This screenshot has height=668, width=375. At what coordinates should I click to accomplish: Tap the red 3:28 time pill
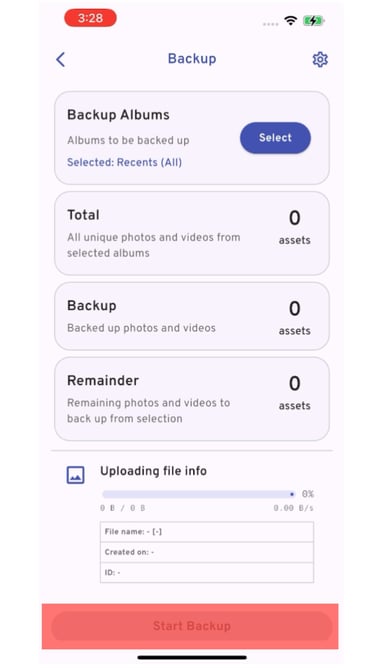click(90, 18)
